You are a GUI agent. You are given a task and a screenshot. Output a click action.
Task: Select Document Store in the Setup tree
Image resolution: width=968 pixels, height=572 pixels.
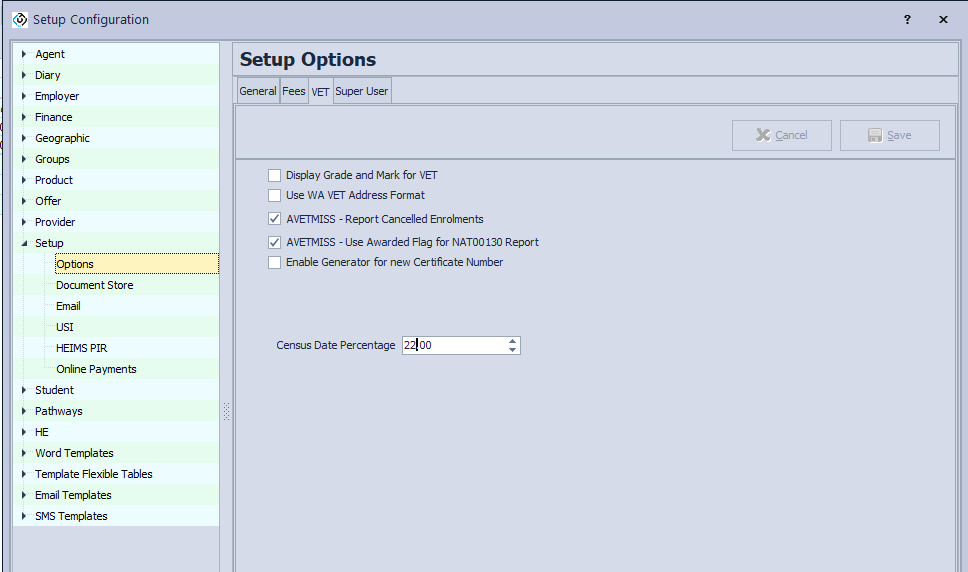coord(94,285)
